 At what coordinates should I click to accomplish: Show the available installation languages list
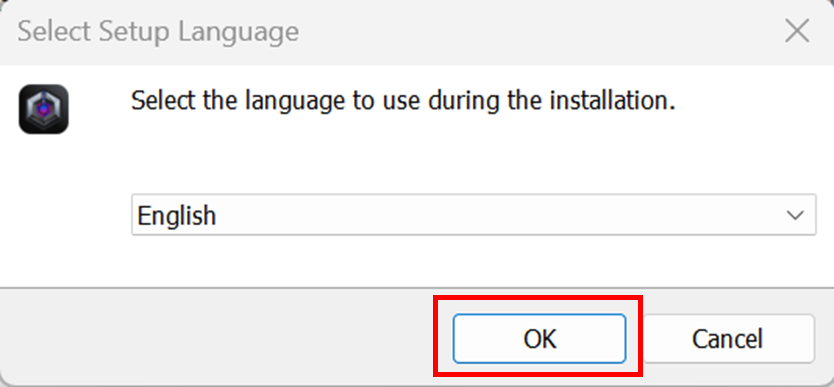(x=795, y=215)
